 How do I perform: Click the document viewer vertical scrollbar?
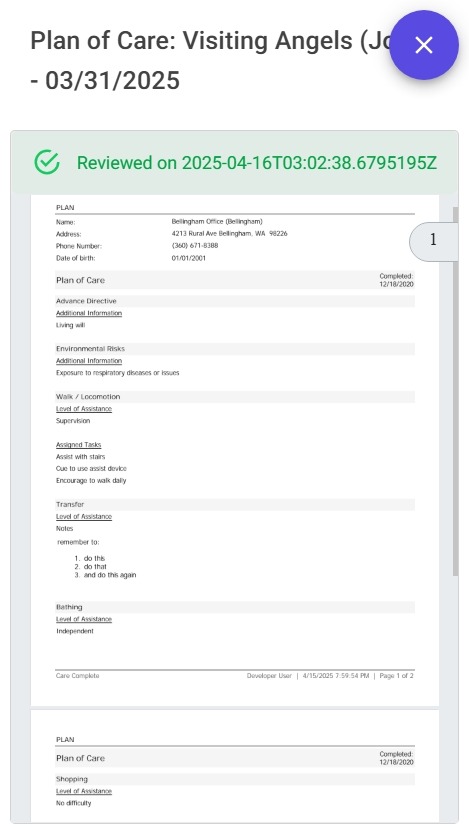click(x=455, y=391)
